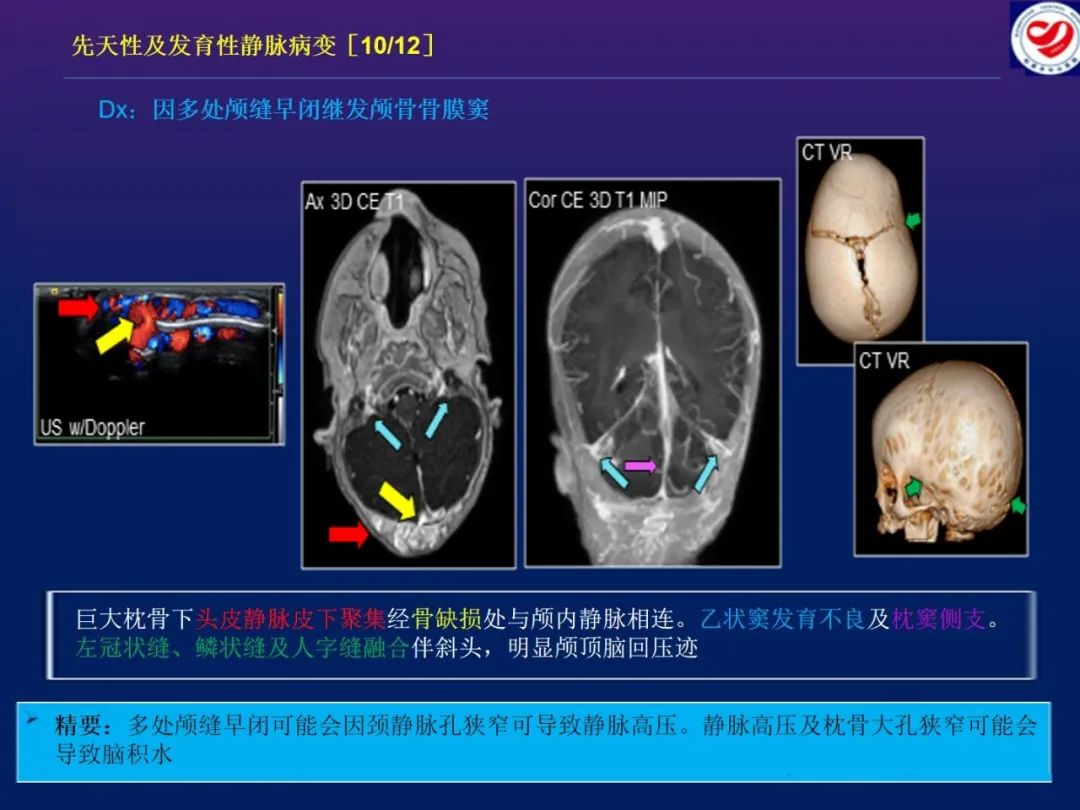Click the cyan text 乙状窦发育不良
1080x810 pixels.
pyautogui.click(x=783, y=619)
